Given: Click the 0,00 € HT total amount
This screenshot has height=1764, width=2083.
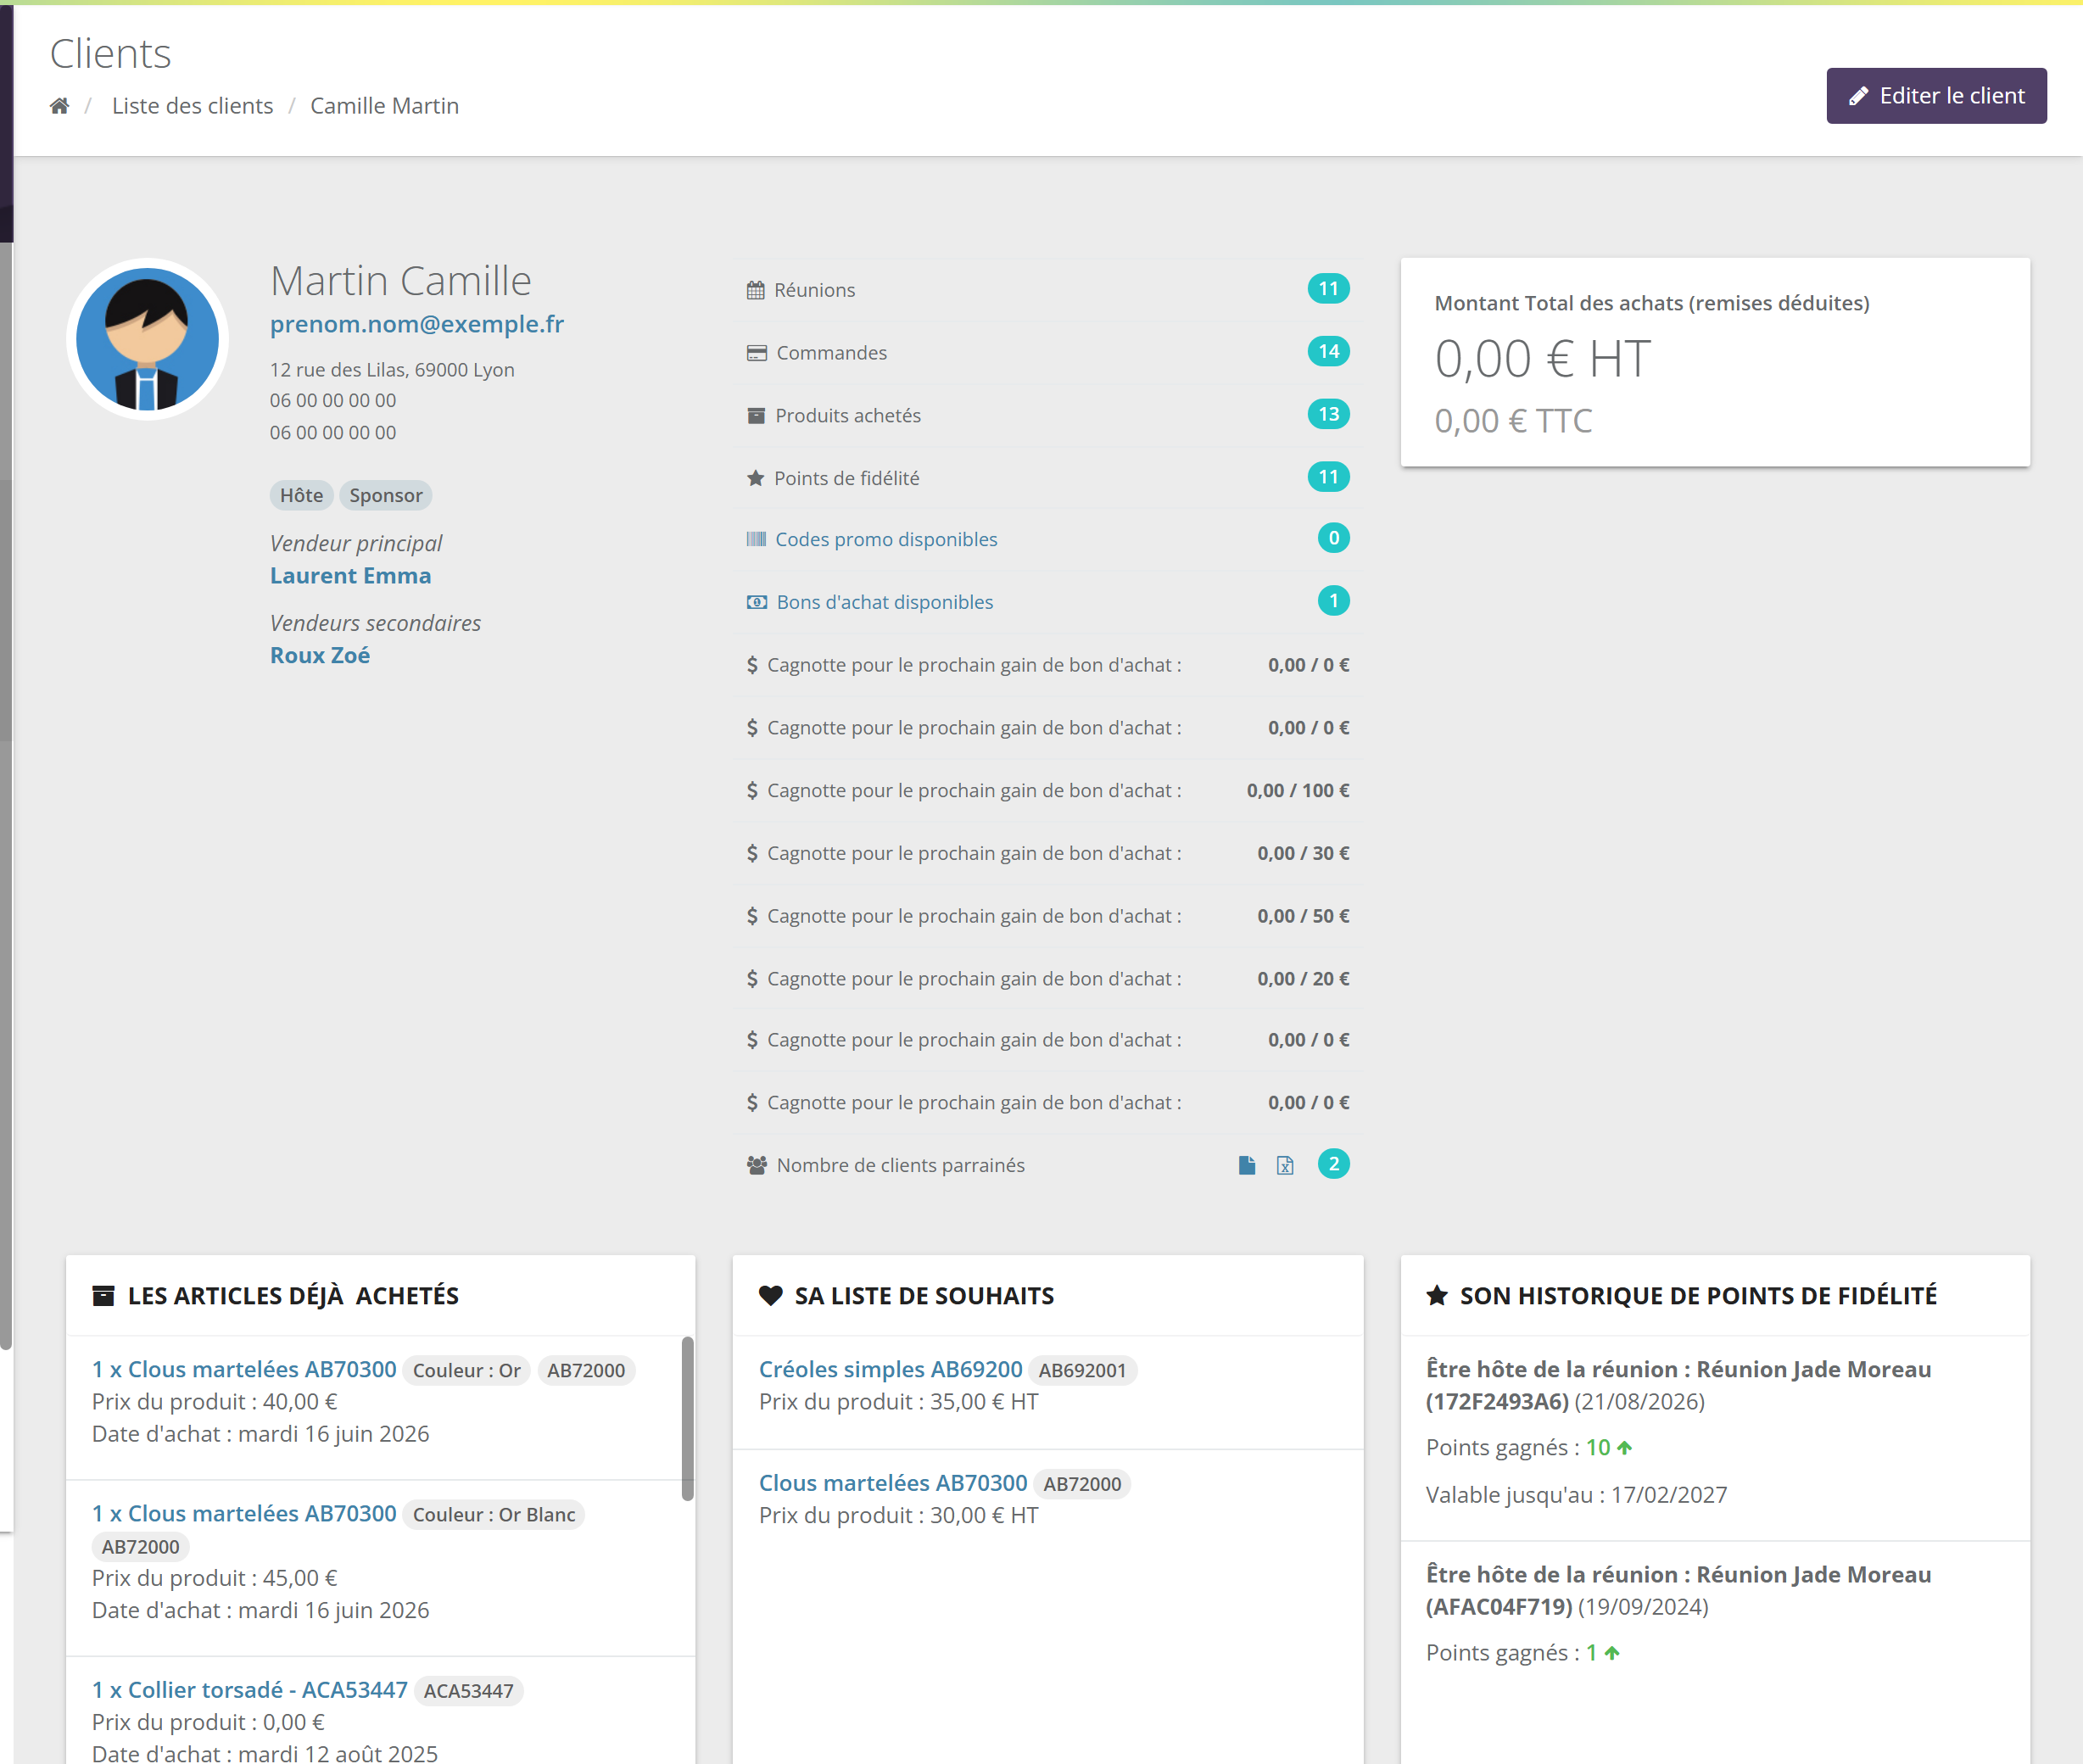Looking at the screenshot, I should coord(1542,359).
